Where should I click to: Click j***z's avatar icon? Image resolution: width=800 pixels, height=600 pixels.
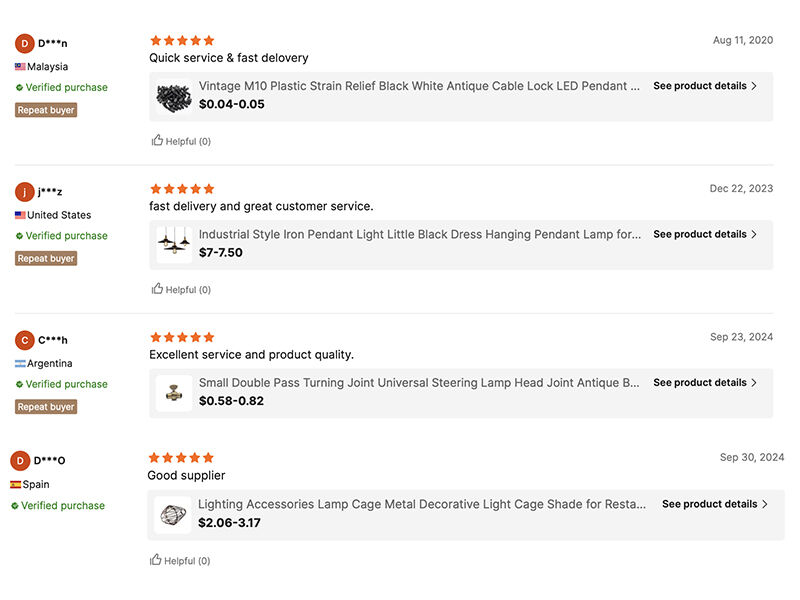point(23,191)
